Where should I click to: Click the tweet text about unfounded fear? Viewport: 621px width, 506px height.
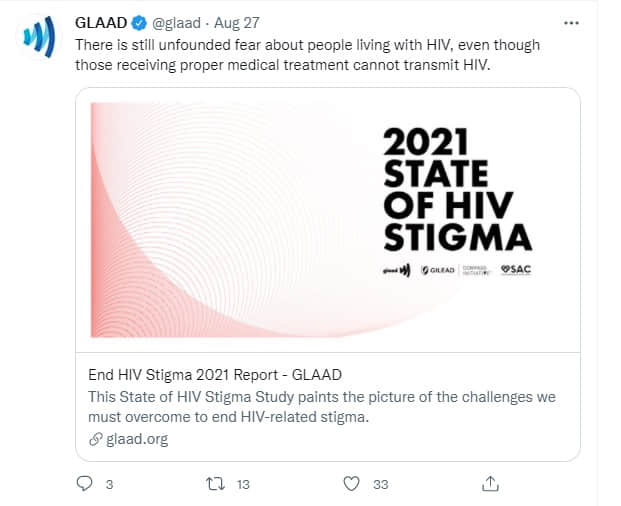(307, 55)
